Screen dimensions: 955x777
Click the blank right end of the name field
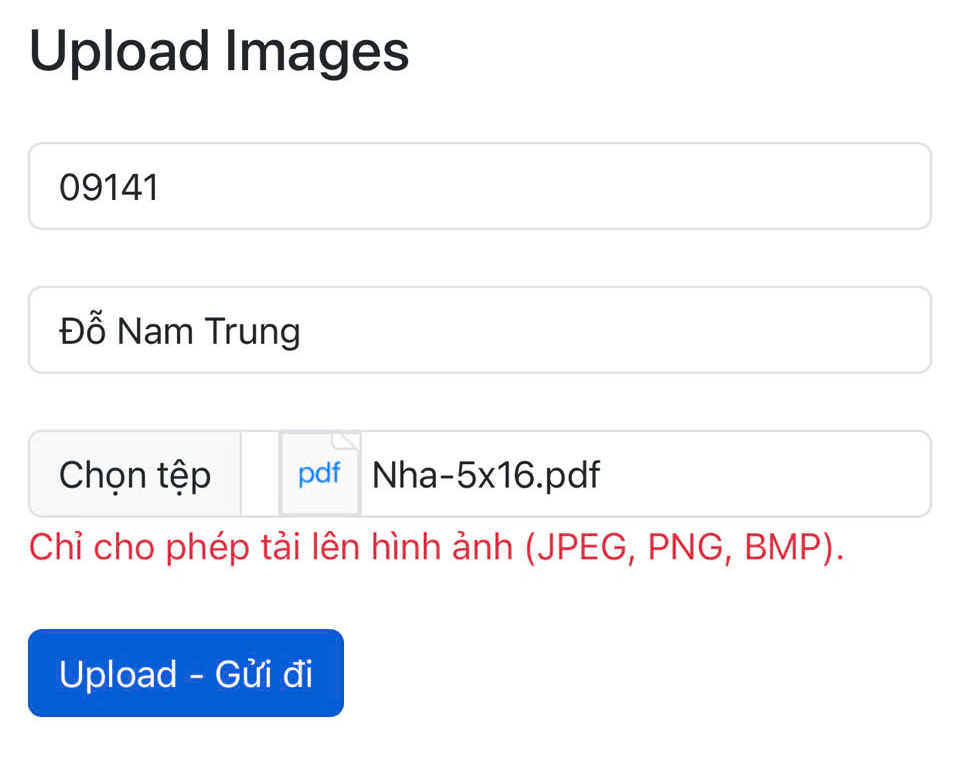tap(850, 330)
